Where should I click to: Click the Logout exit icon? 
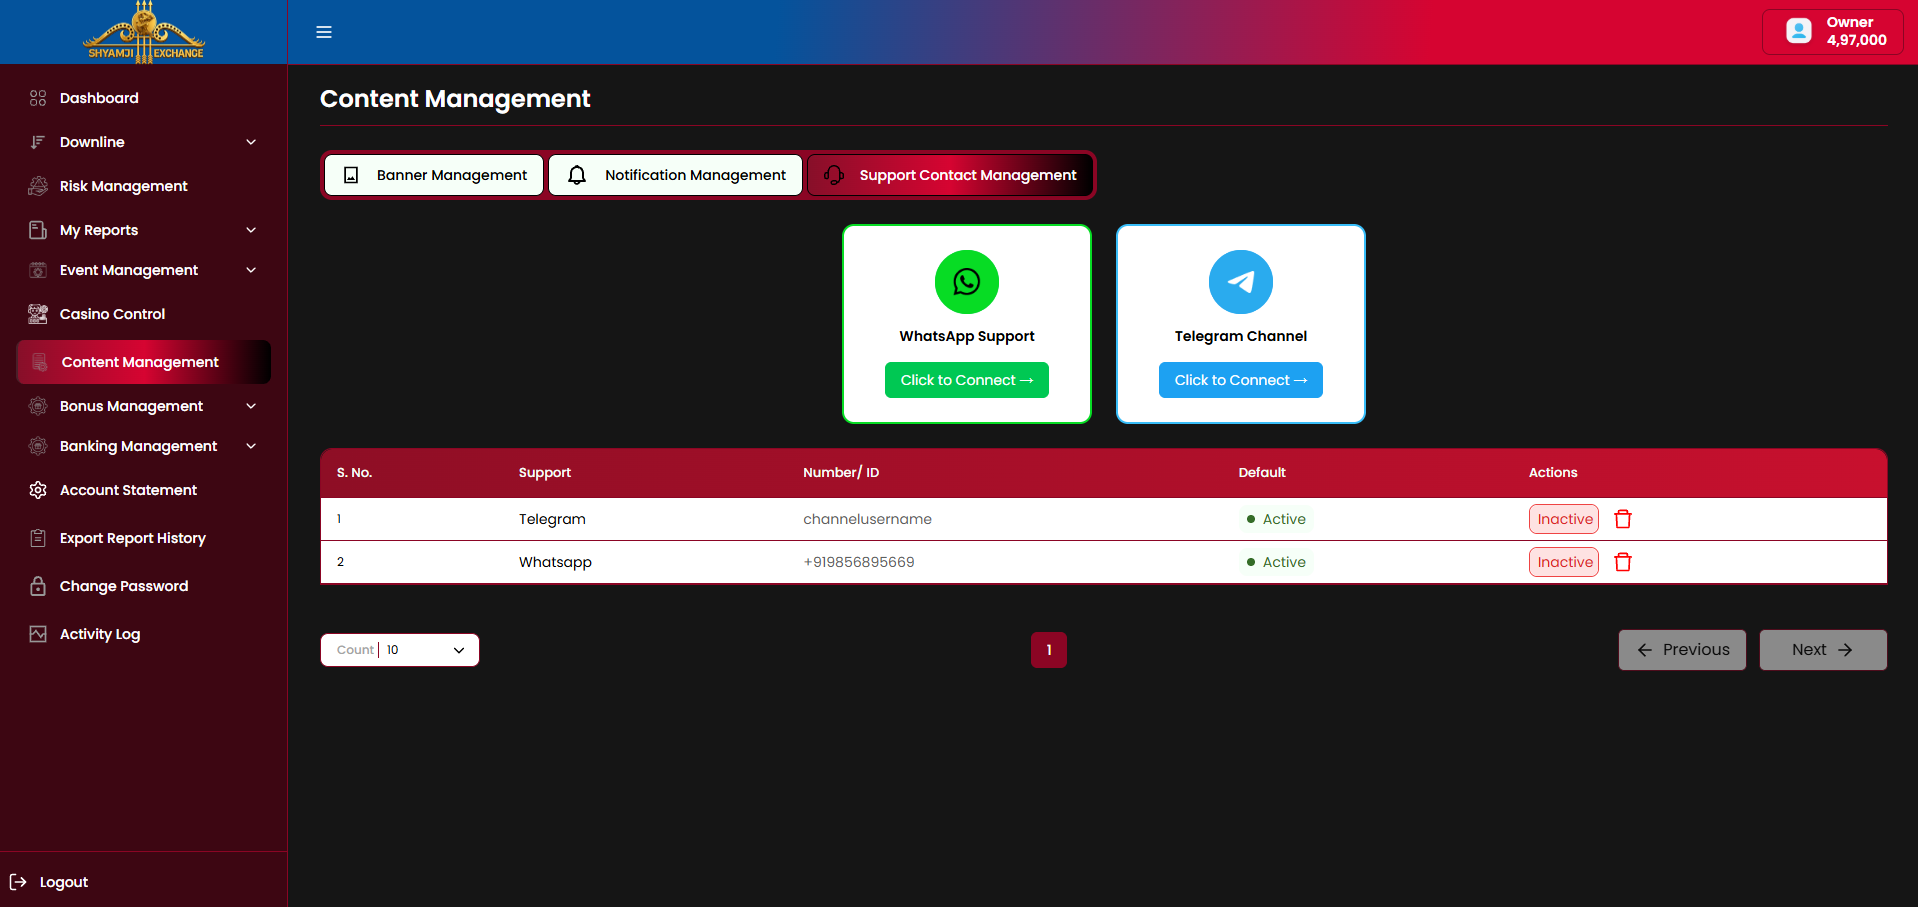tap(18, 882)
